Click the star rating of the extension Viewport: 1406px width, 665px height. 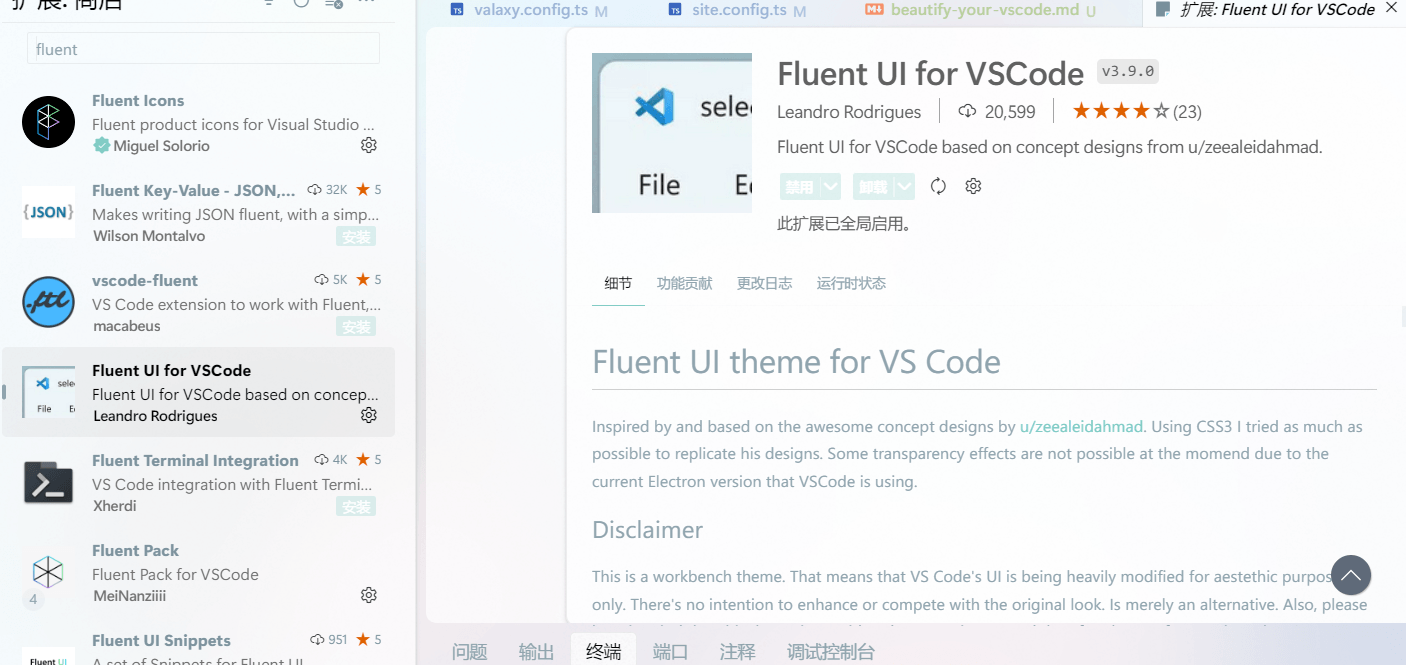click(1120, 111)
